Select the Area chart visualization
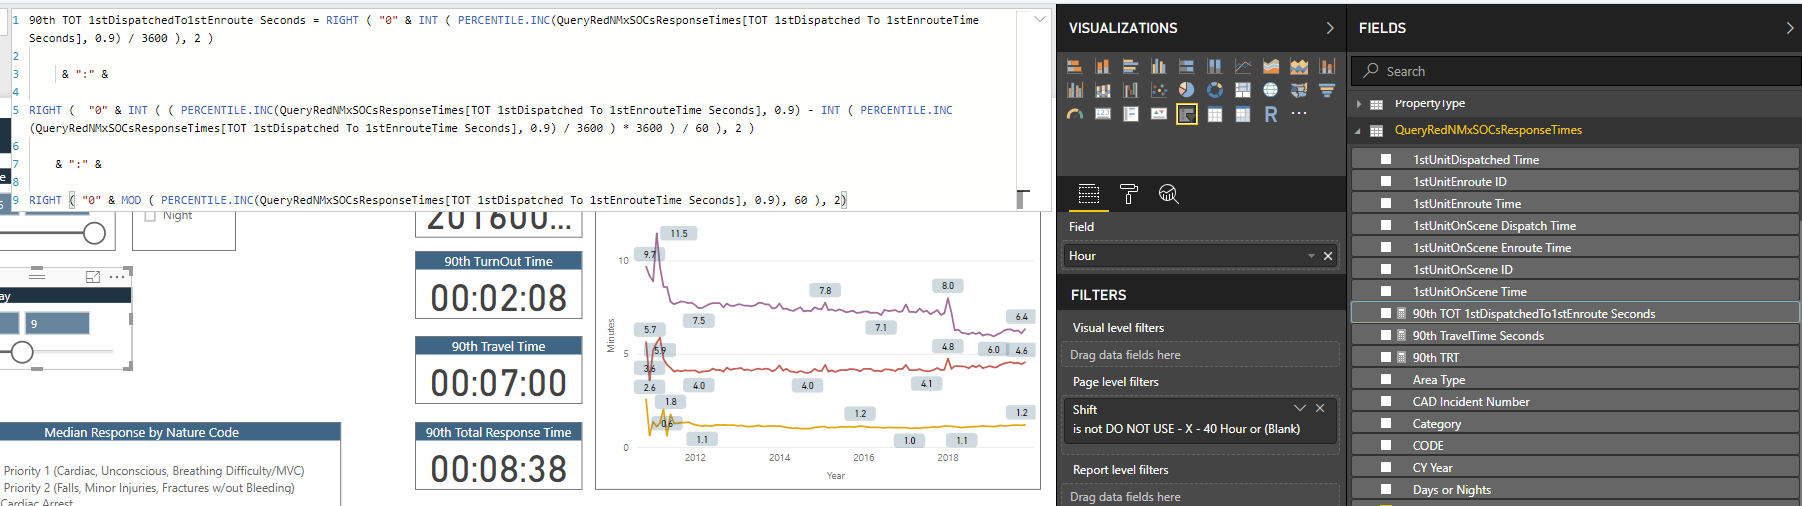1802x506 pixels. [x=1270, y=66]
